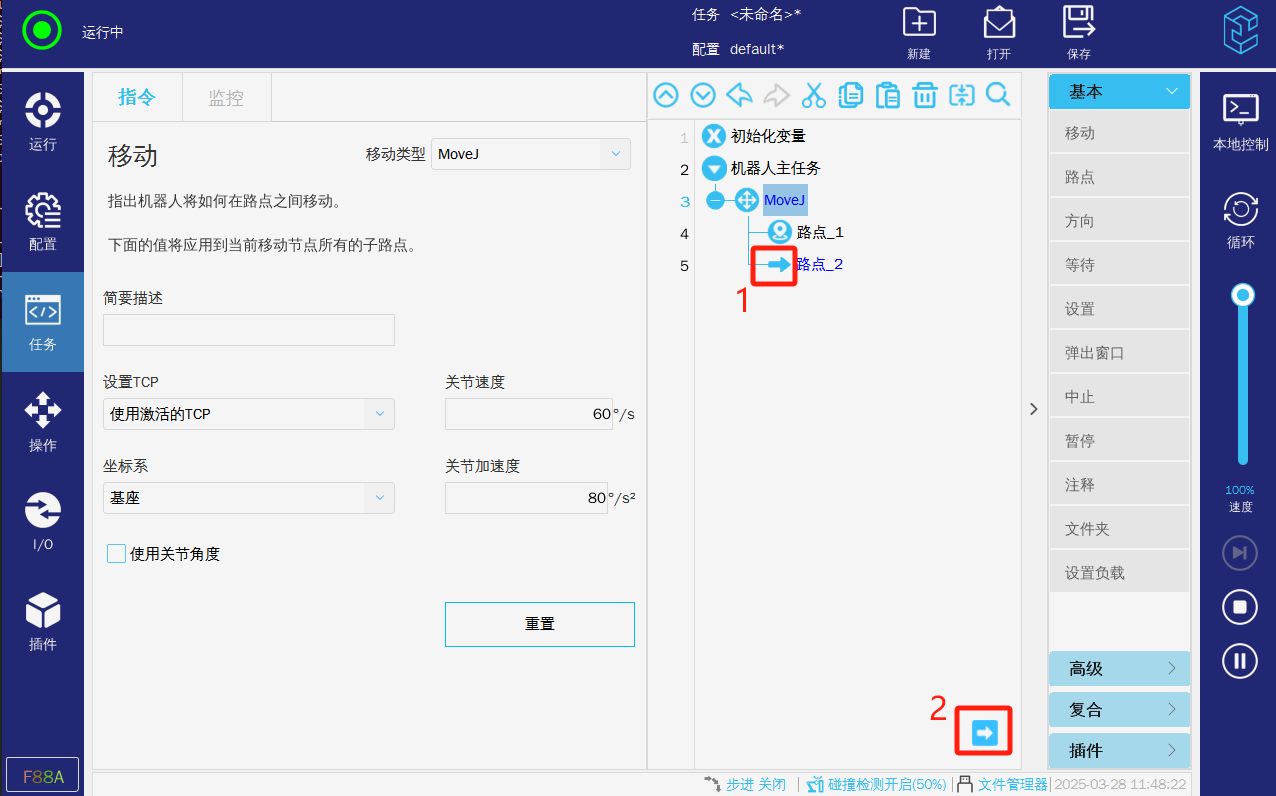Click the paste clipboard icon
The image size is (1276, 796).
pyautogui.click(x=887, y=95)
